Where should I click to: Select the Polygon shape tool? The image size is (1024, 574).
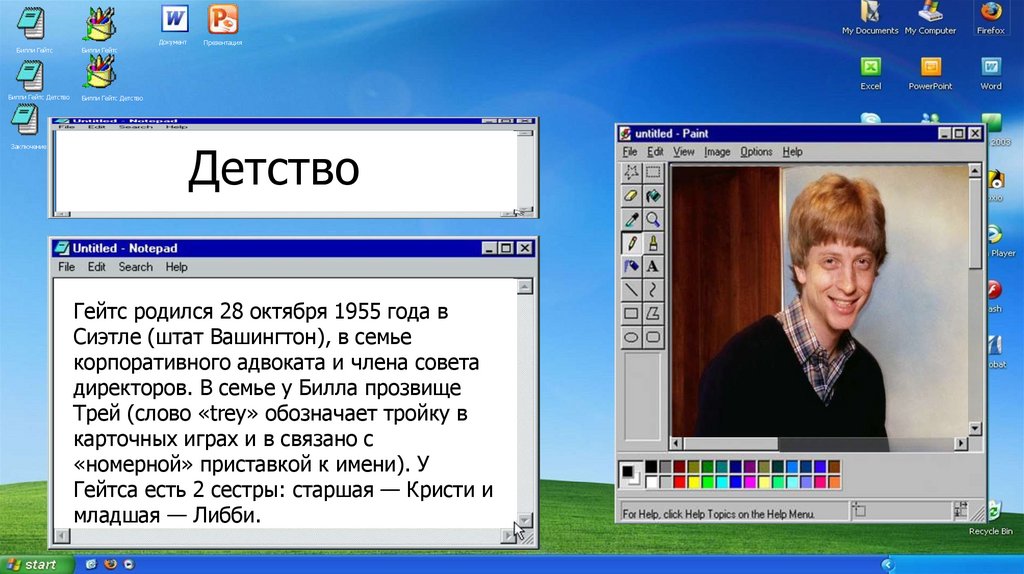[653, 313]
